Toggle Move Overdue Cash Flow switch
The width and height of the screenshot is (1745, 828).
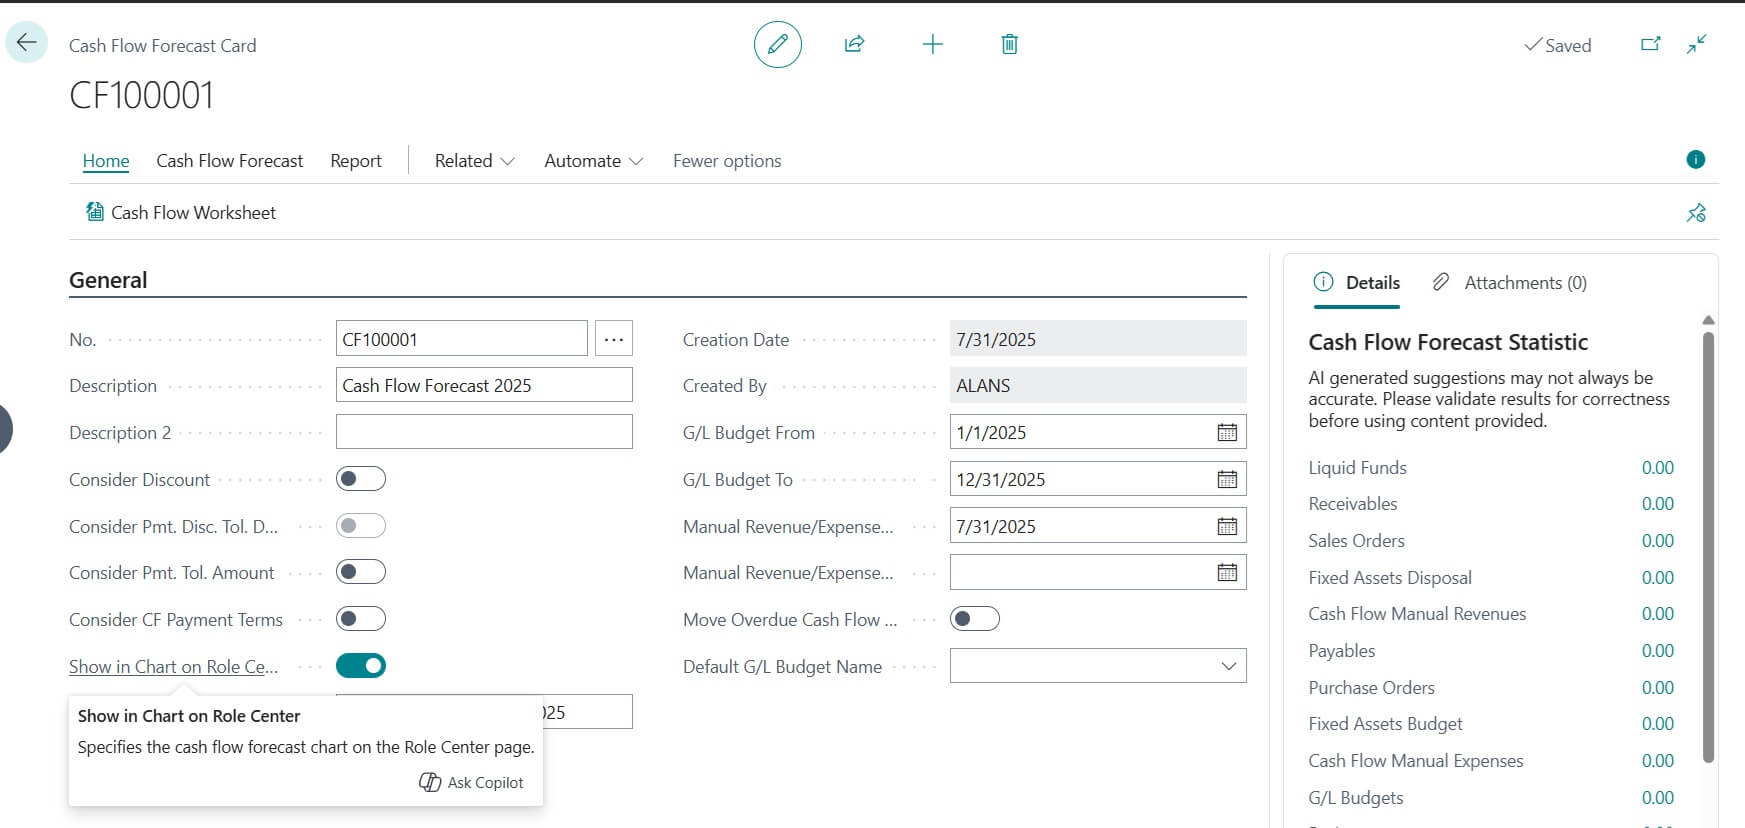pos(975,619)
